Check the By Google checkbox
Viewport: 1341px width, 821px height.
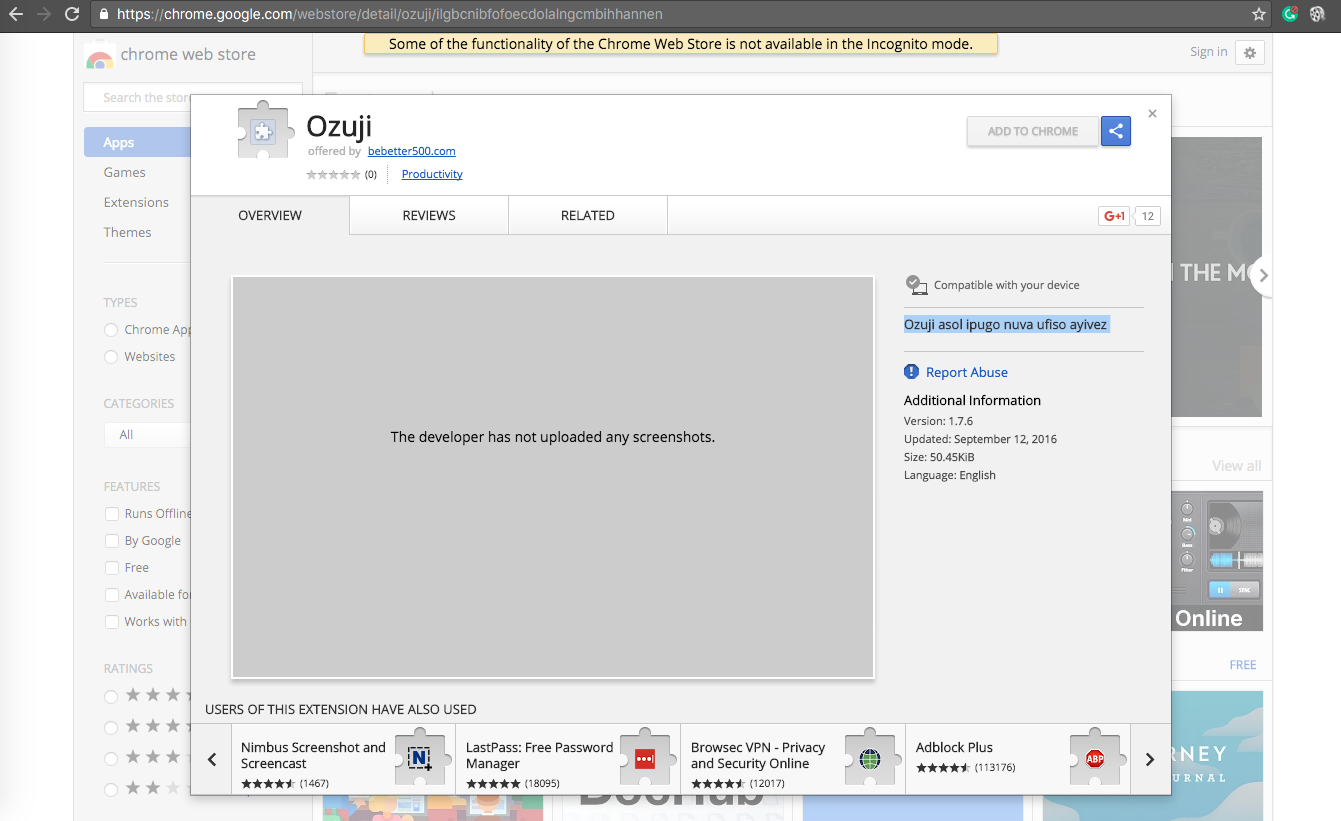[112, 541]
